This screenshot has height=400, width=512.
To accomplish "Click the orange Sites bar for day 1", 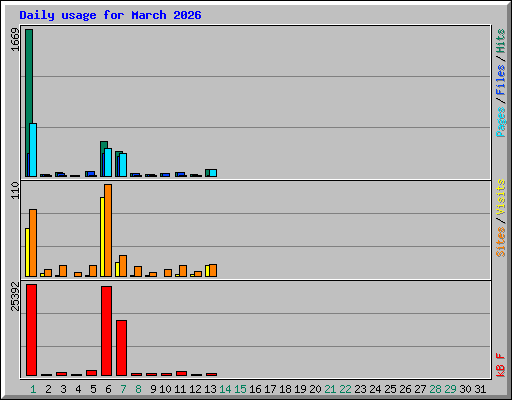I will click(x=33, y=243).
